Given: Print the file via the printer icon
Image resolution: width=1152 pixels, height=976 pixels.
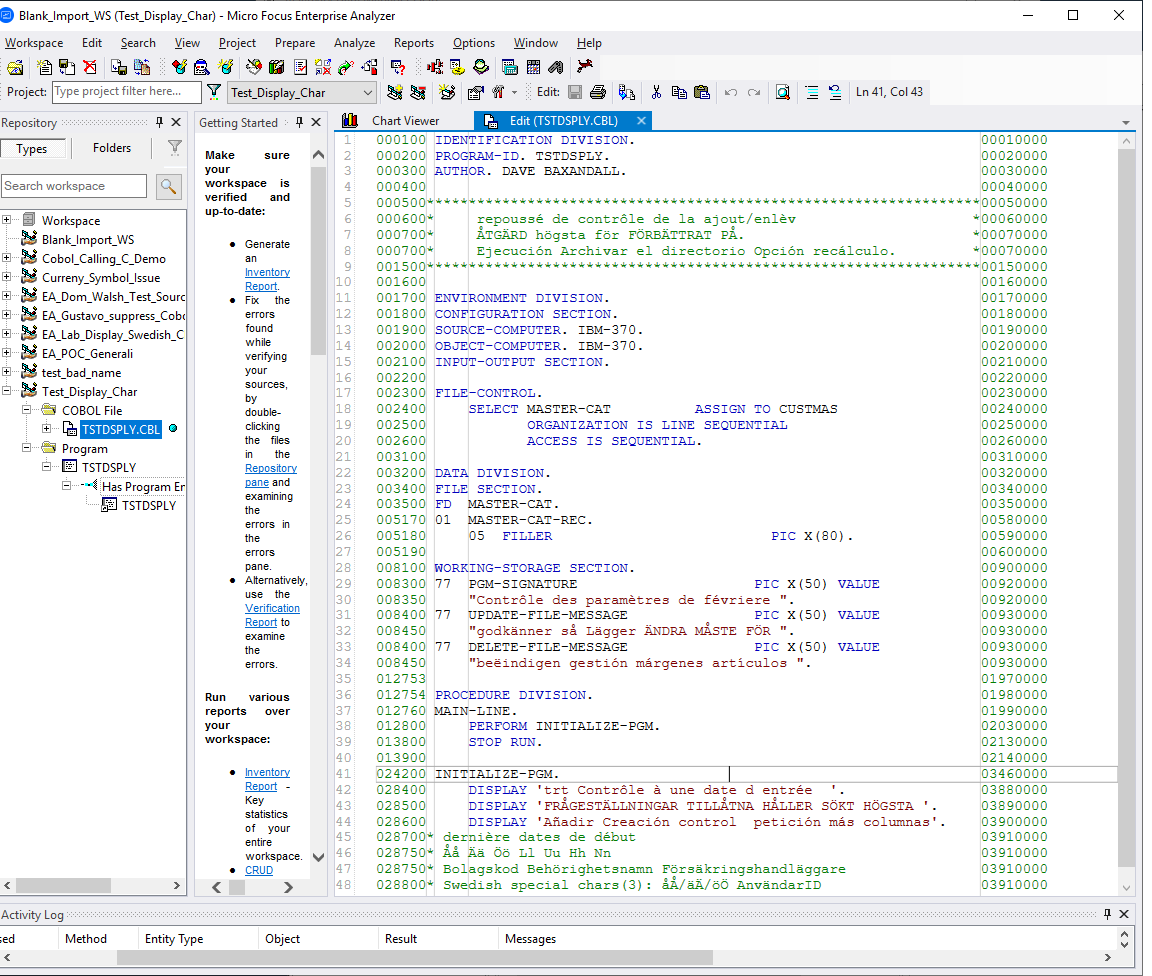Looking at the screenshot, I should coord(596,91).
